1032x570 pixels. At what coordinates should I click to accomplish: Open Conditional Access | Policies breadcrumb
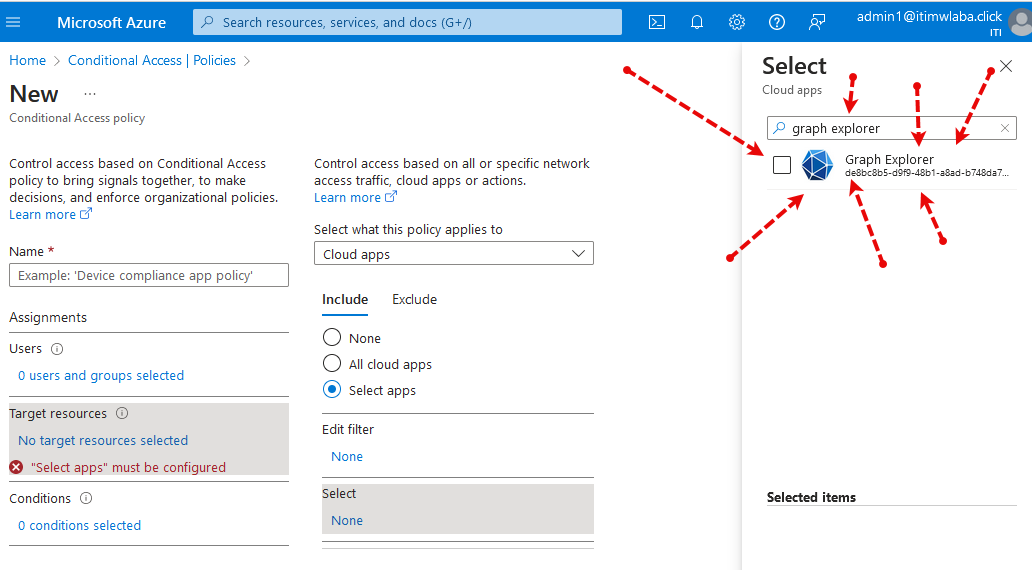pyautogui.click(x=152, y=61)
